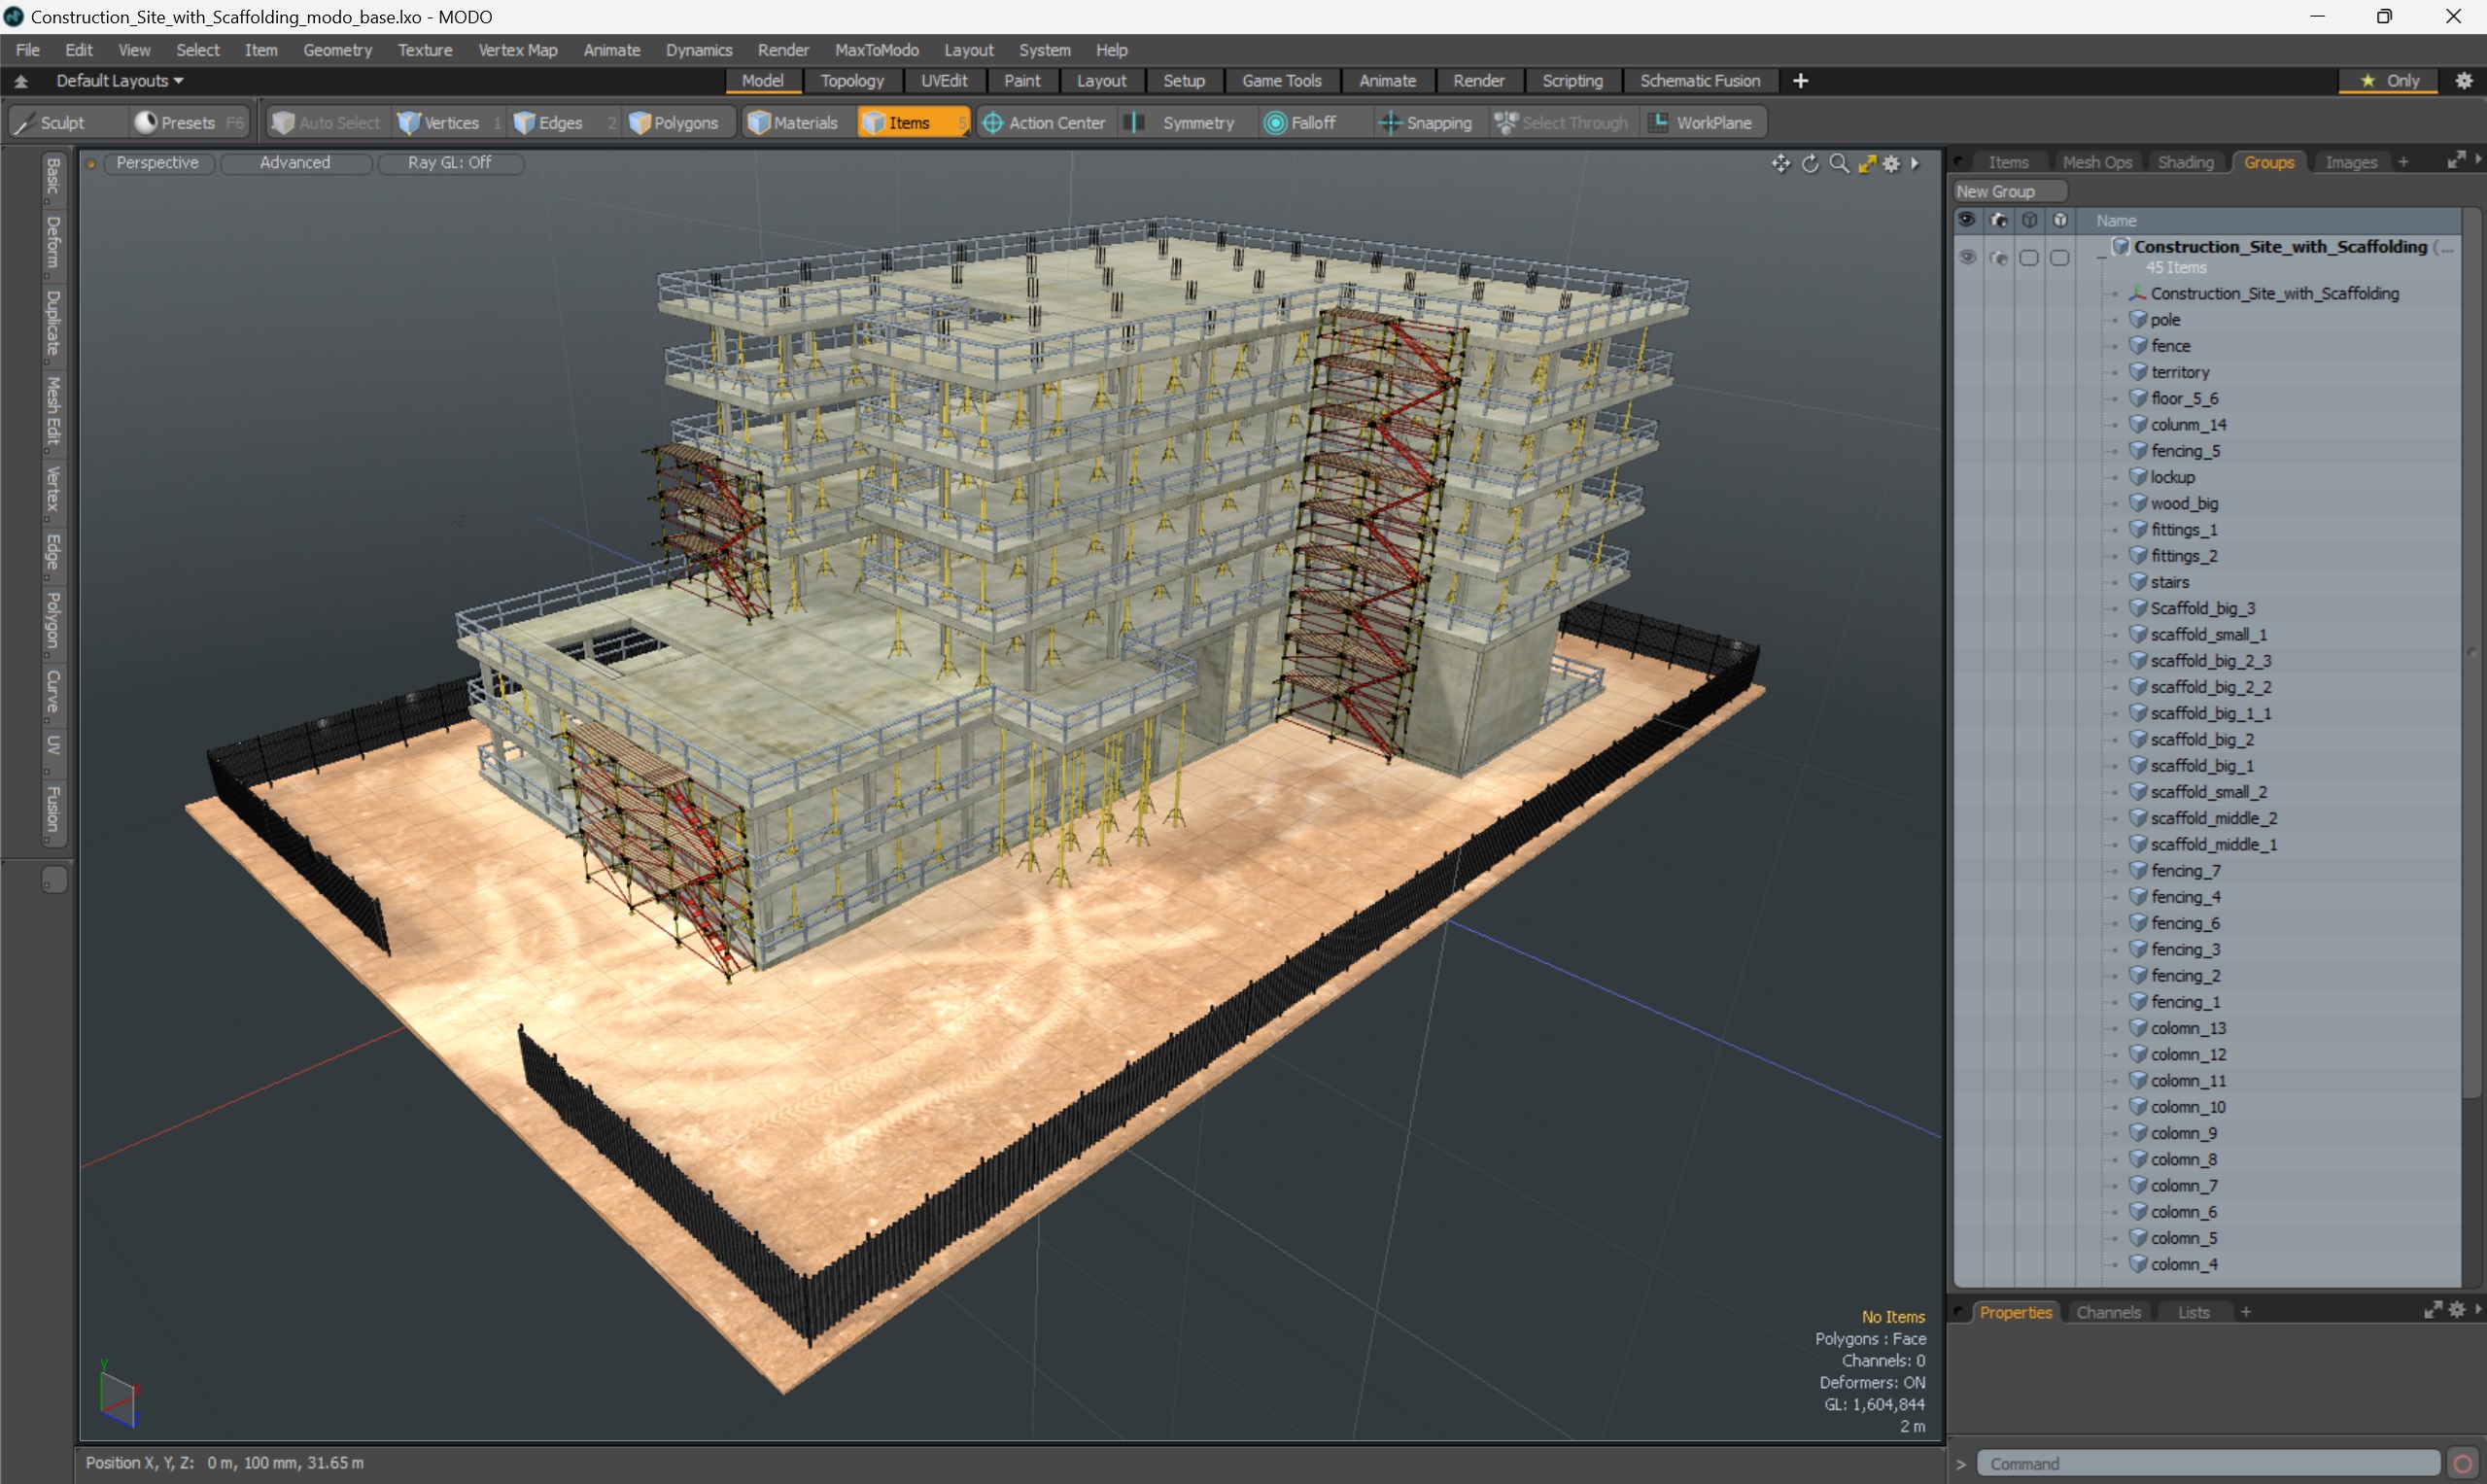Switch to Channels tab

click(x=2108, y=1312)
